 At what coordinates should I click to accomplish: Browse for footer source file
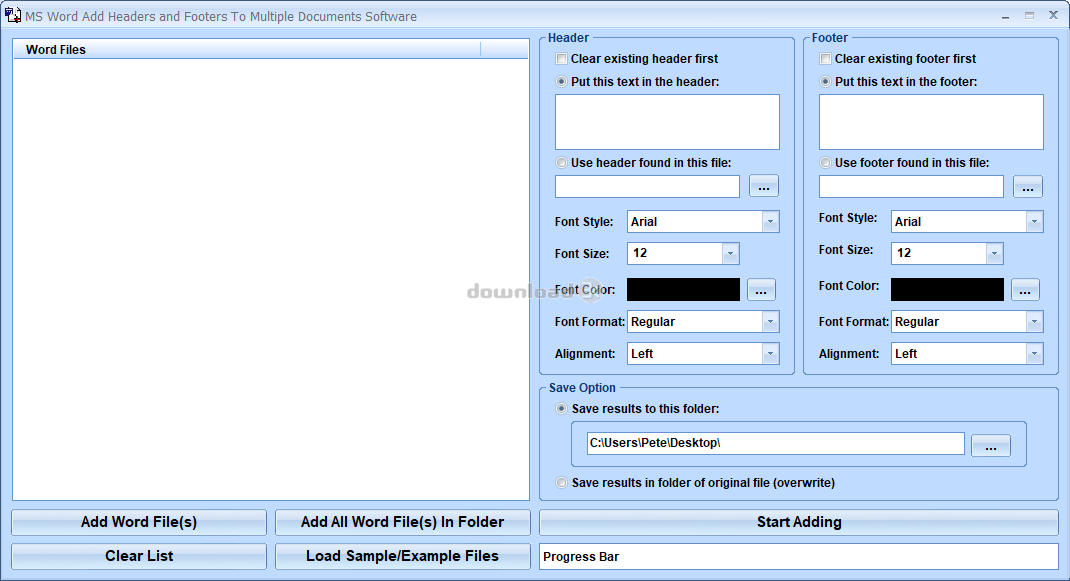1028,186
